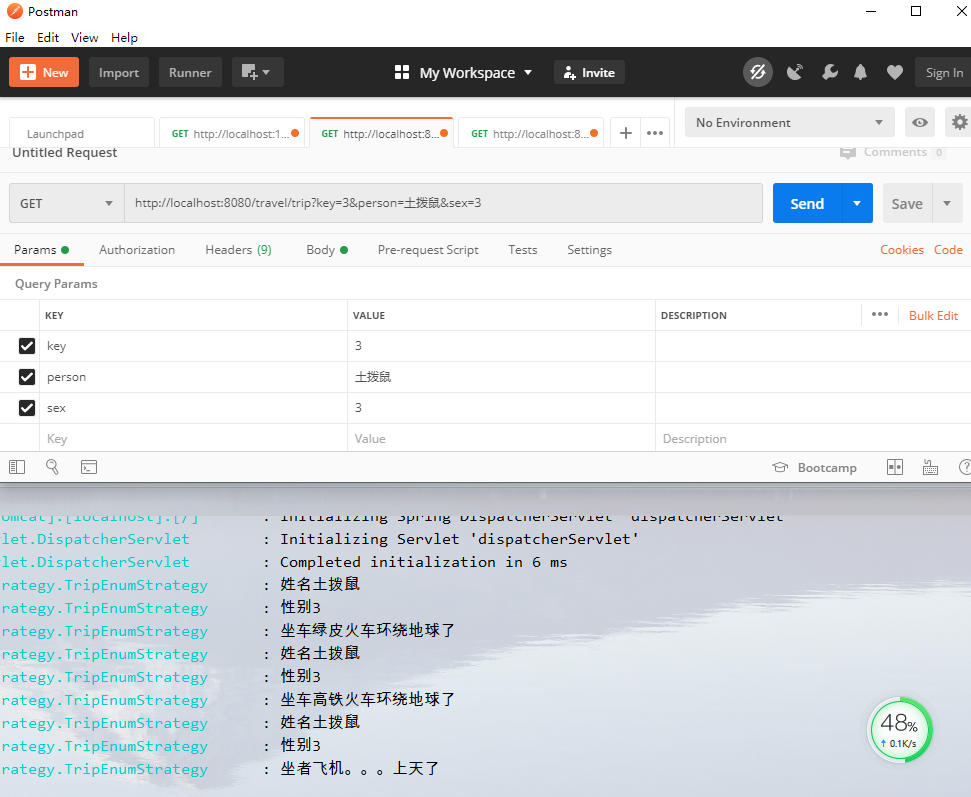Screen dimensions: 971x797
Task: Click the offline sync status icon
Action: pos(758,72)
